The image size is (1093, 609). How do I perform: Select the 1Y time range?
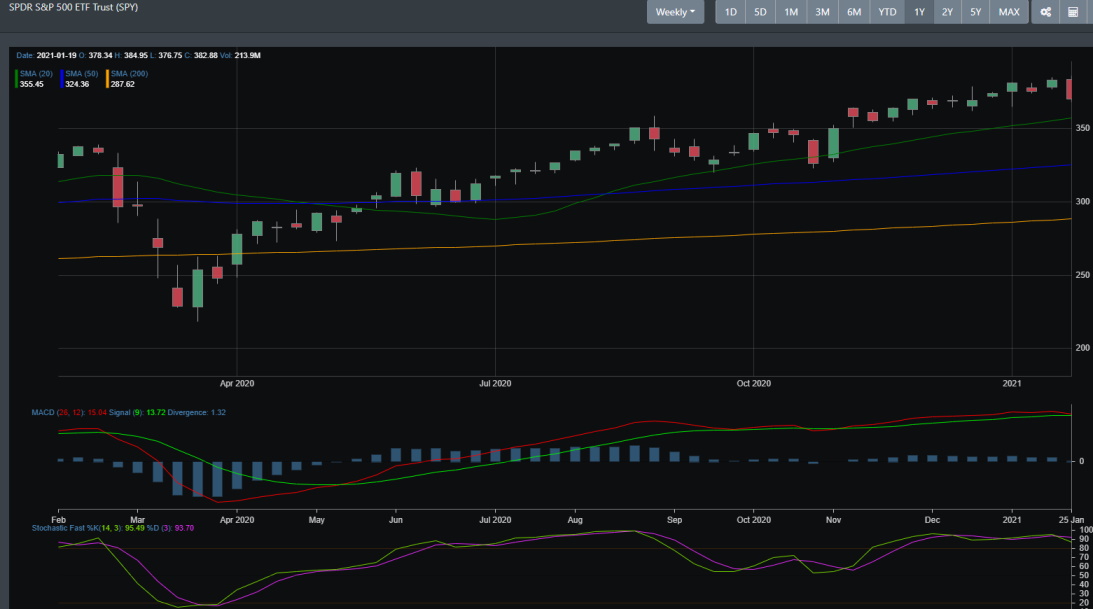coord(919,12)
